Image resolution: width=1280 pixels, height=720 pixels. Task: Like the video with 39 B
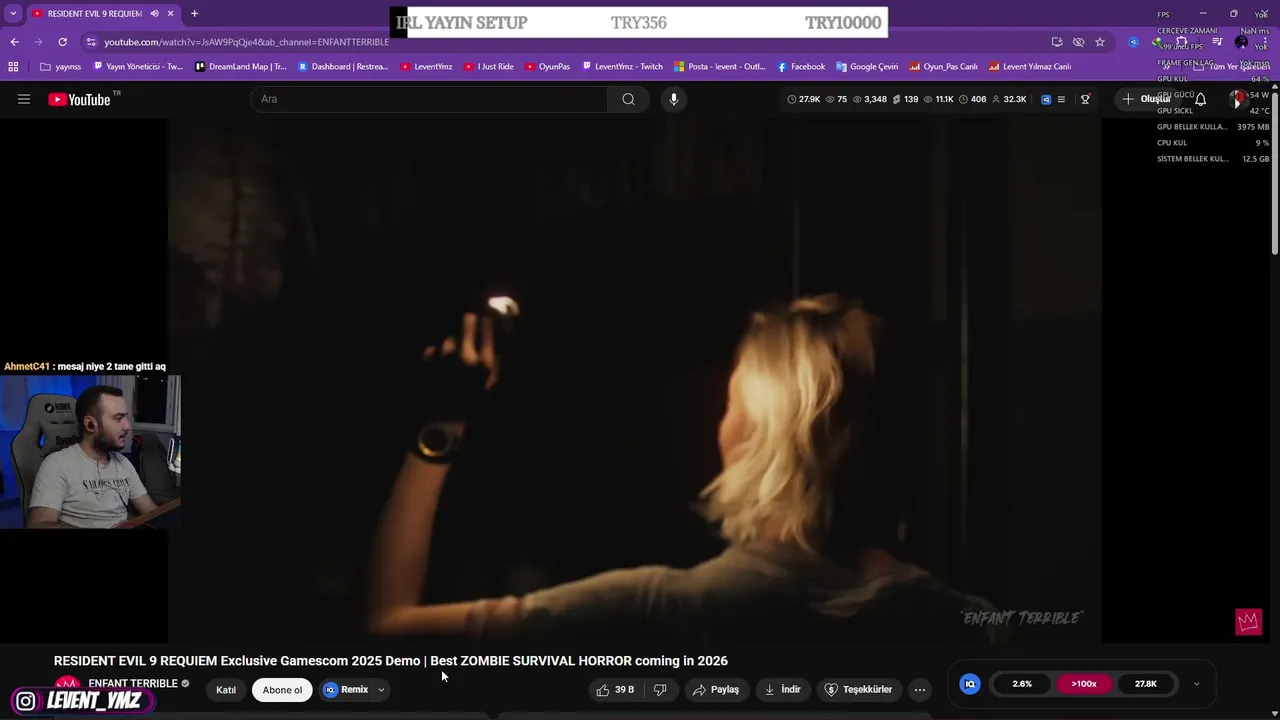click(615, 689)
